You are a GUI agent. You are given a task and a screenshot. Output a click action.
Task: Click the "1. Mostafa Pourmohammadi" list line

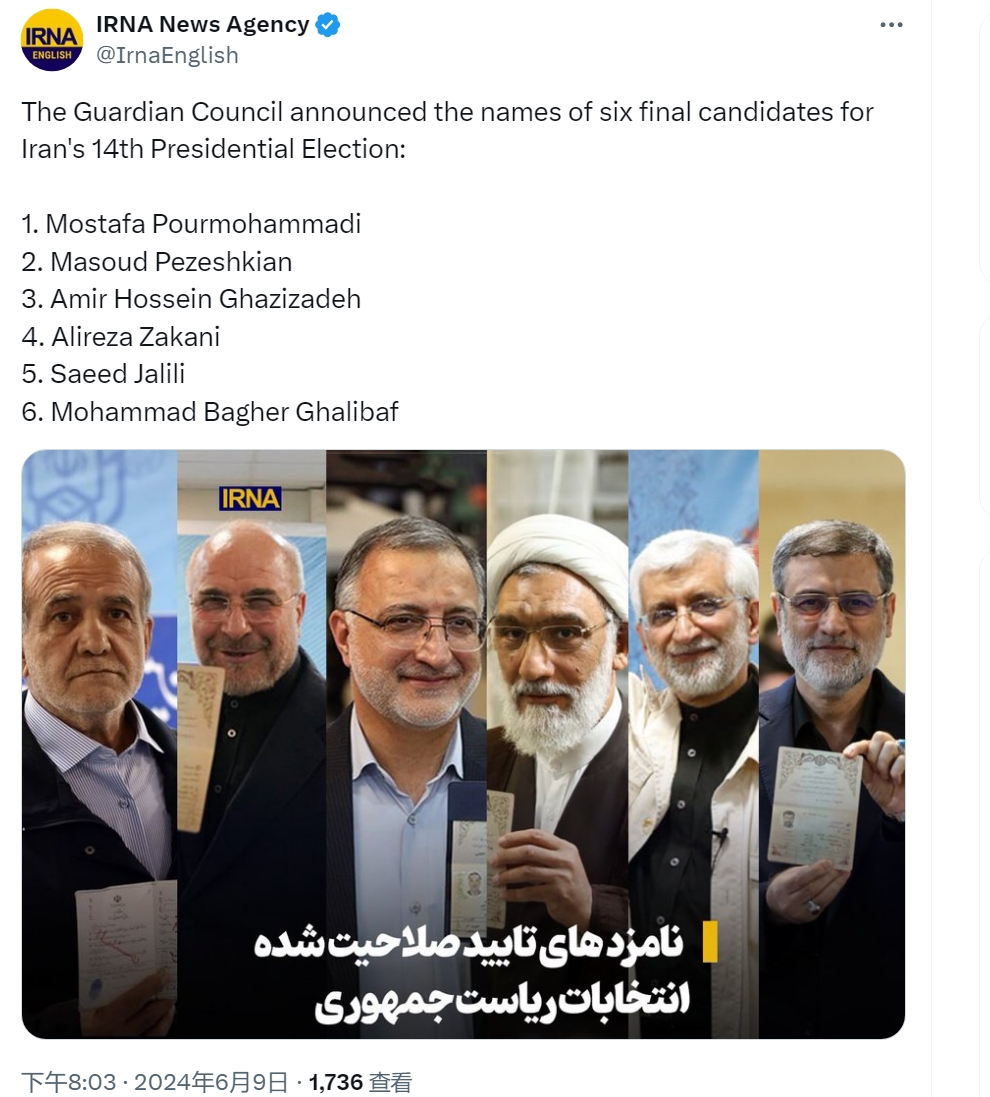191,224
